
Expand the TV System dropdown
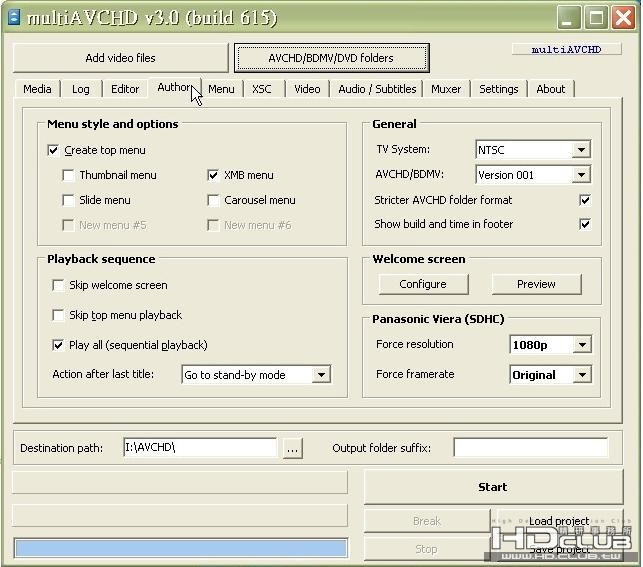[x=581, y=150]
